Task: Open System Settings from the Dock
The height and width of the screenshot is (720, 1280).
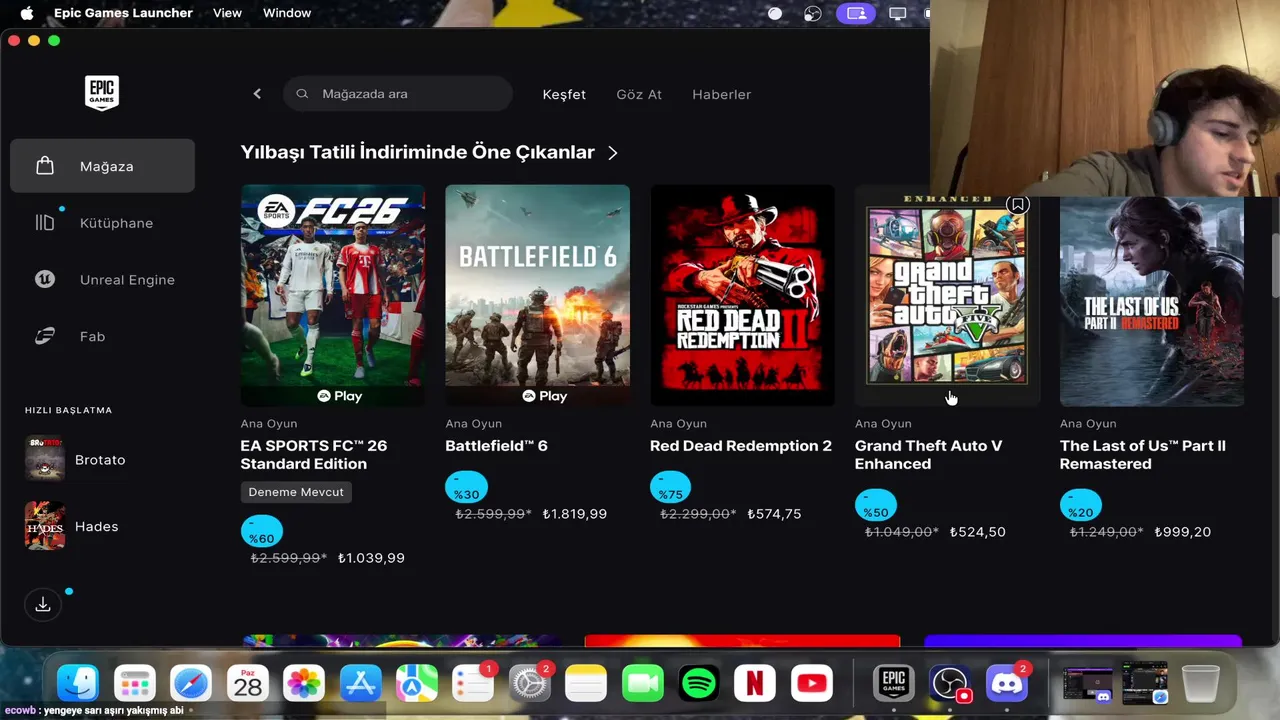Action: 530,684
